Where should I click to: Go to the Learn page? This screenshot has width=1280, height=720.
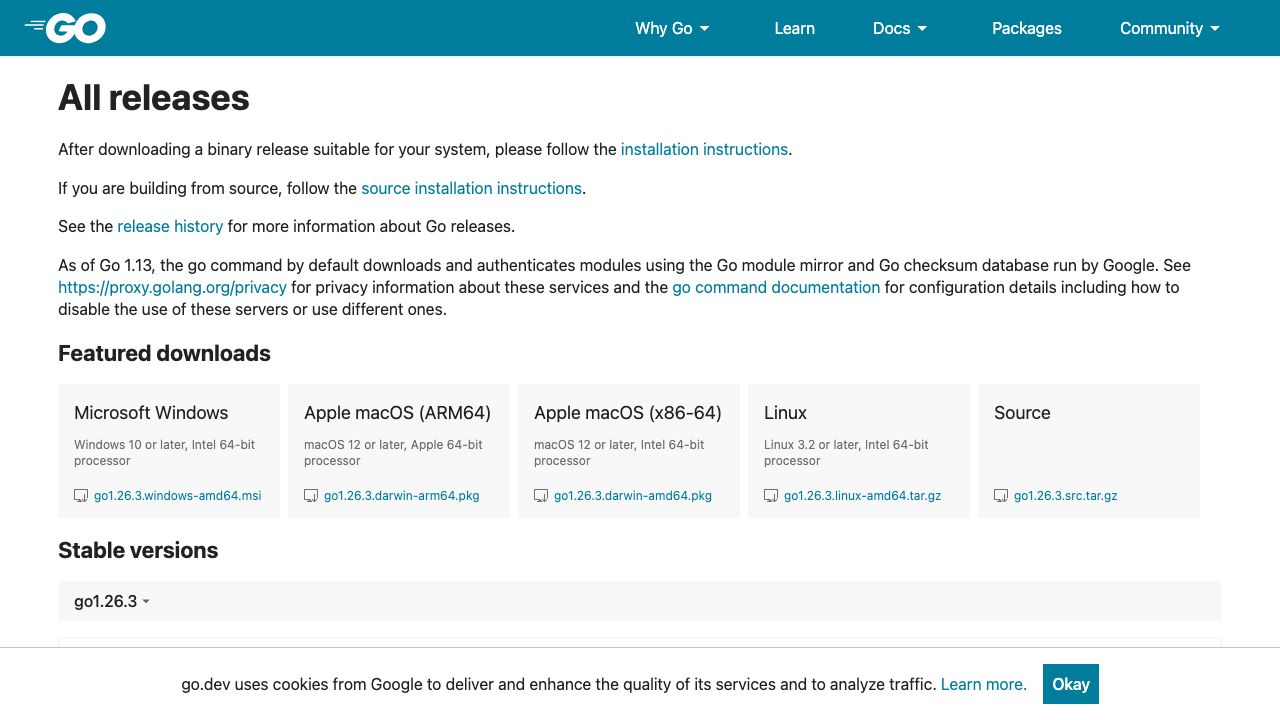click(795, 28)
